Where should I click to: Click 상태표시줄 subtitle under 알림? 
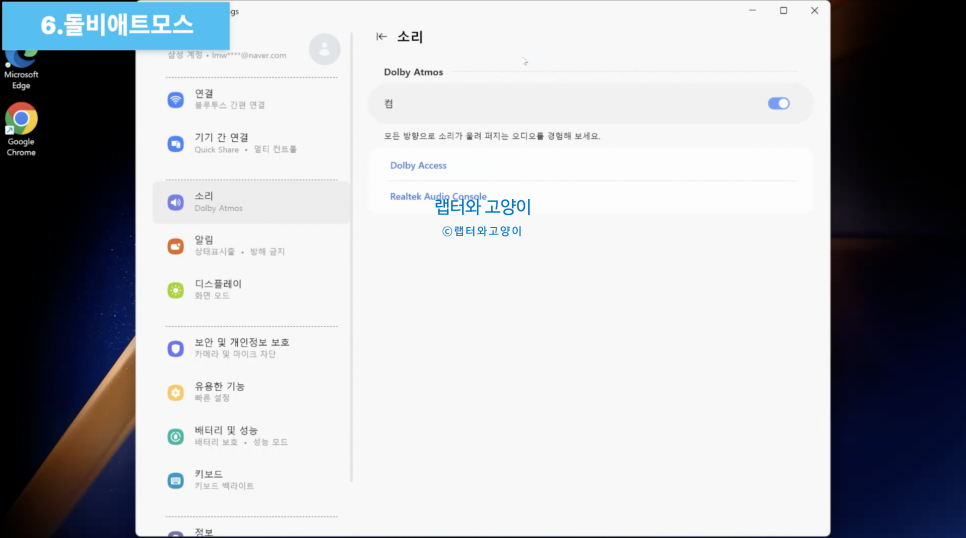click(x=214, y=252)
